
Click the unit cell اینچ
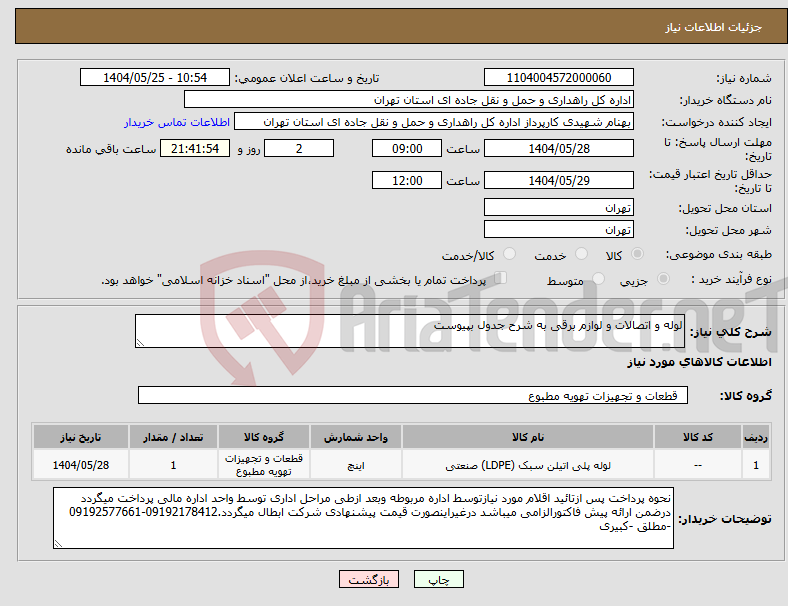356,465
